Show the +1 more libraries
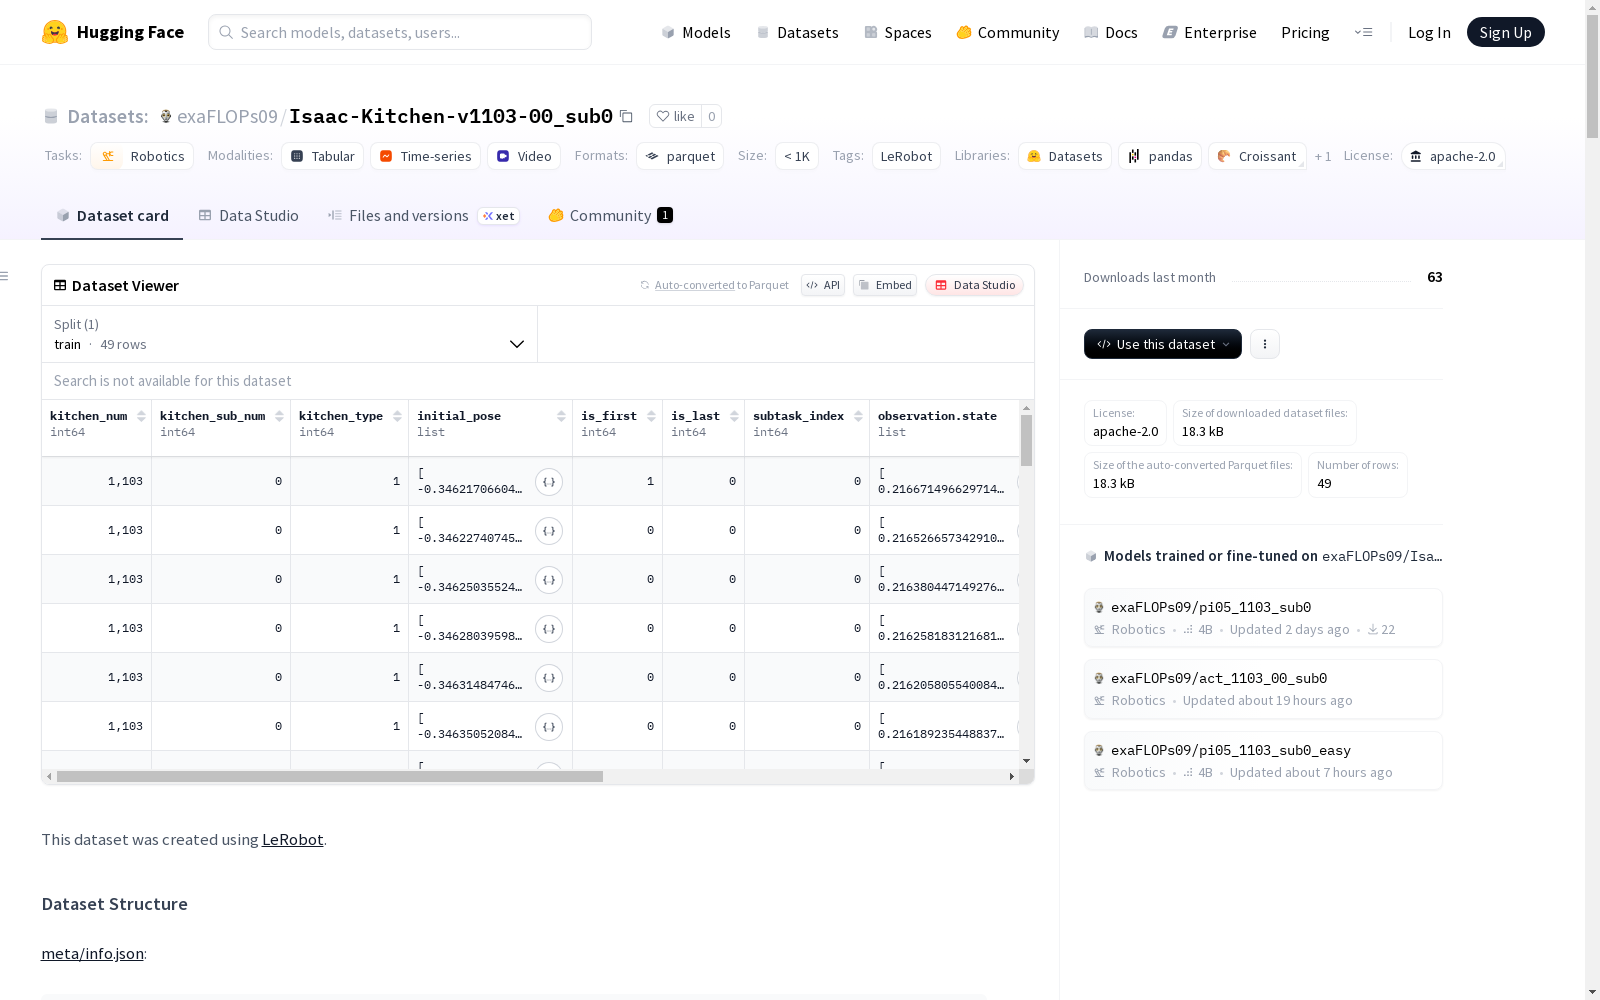This screenshot has width=1600, height=1000. tap(1323, 156)
